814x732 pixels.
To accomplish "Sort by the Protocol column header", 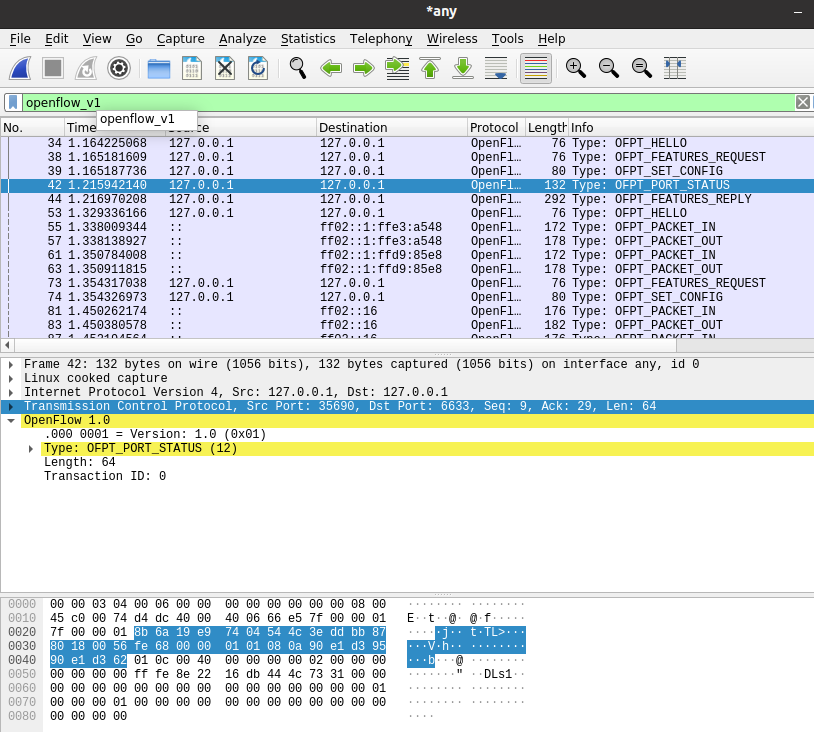I will (494, 128).
